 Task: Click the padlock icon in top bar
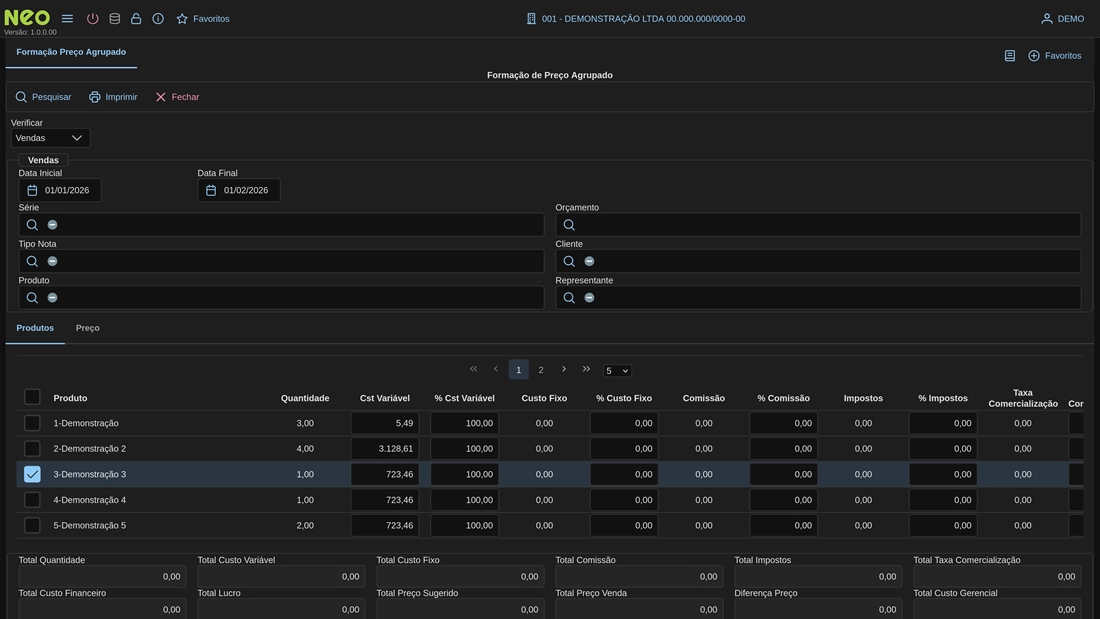136,19
